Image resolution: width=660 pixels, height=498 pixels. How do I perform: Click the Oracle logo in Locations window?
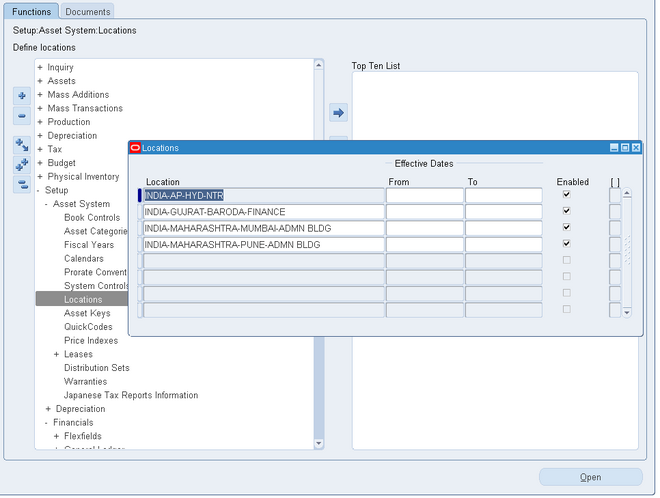coord(135,148)
